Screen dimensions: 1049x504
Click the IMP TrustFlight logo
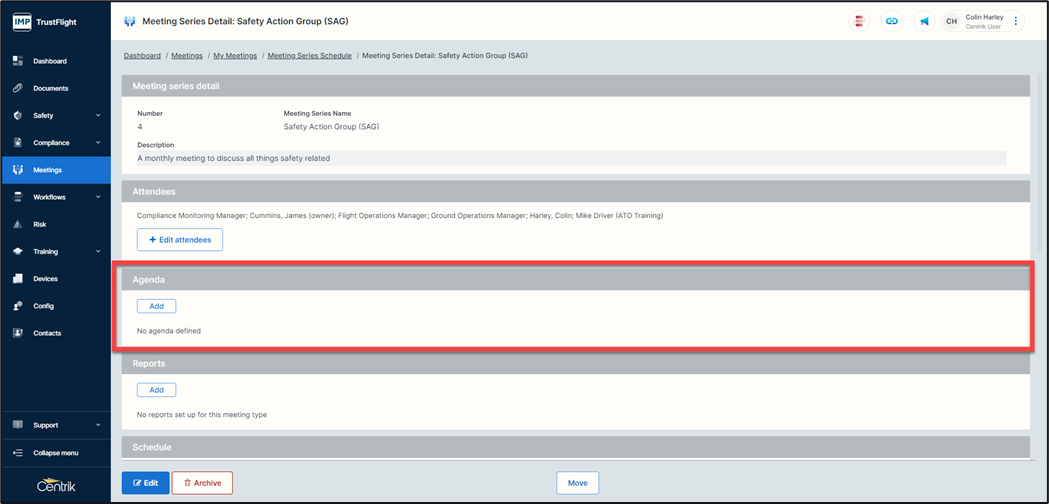[45, 21]
